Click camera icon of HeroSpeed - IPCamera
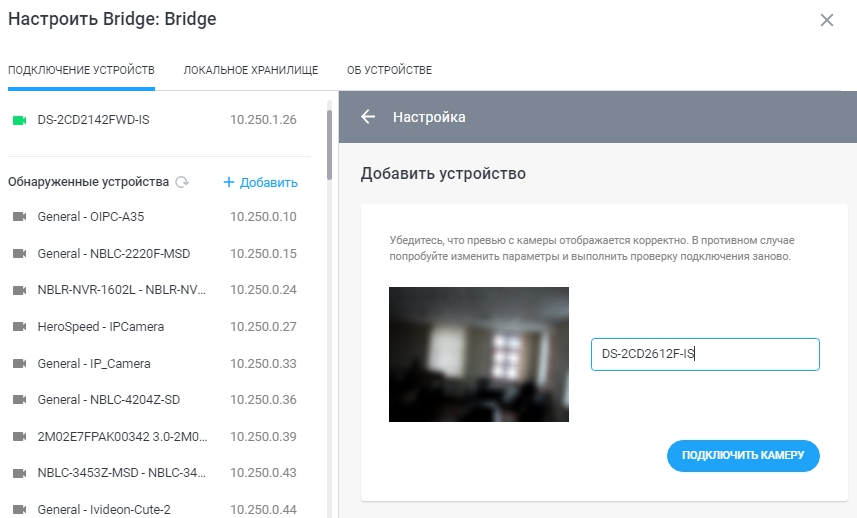This screenshot has width=857, height=518. coord(20,327)
